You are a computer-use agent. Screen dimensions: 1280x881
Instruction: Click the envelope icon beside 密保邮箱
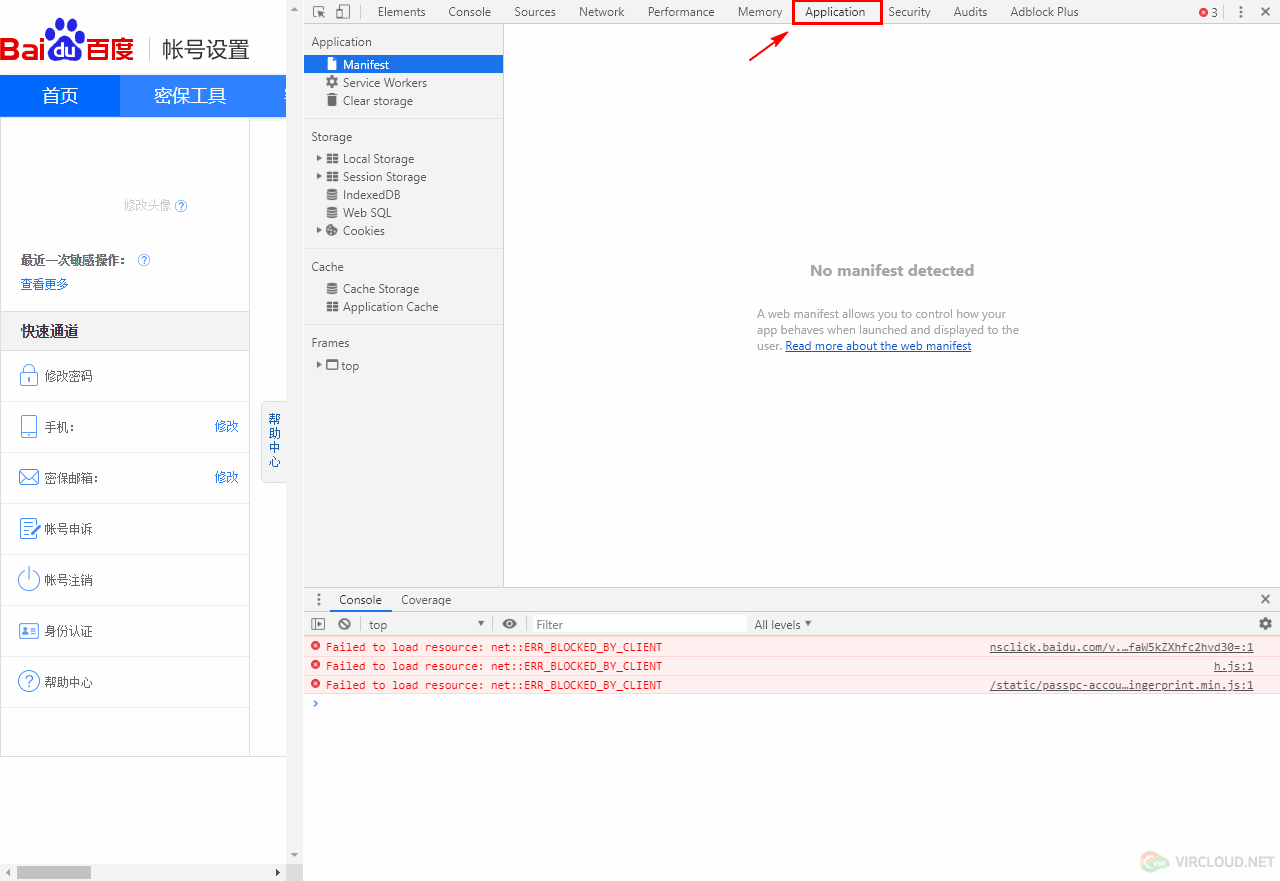coord(29,478)
